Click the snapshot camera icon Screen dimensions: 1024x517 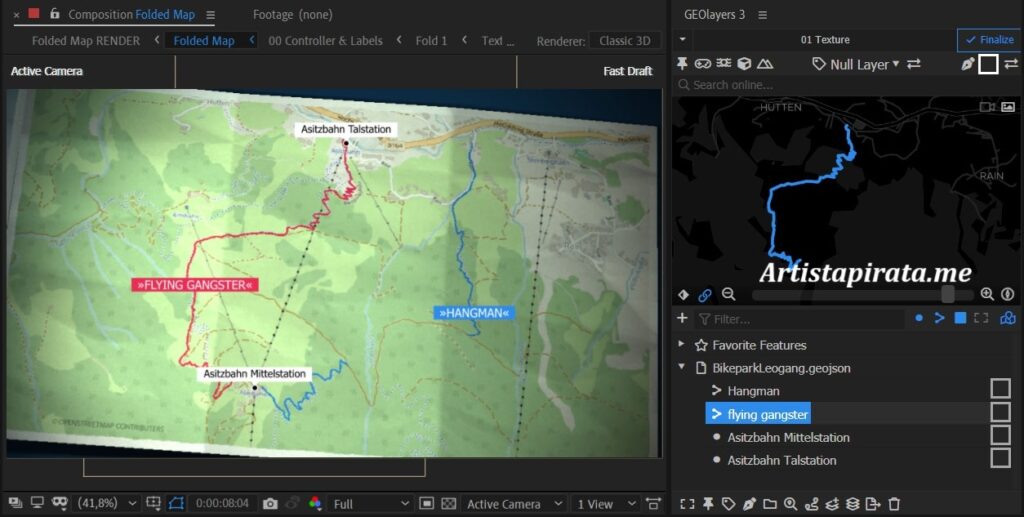270,503
